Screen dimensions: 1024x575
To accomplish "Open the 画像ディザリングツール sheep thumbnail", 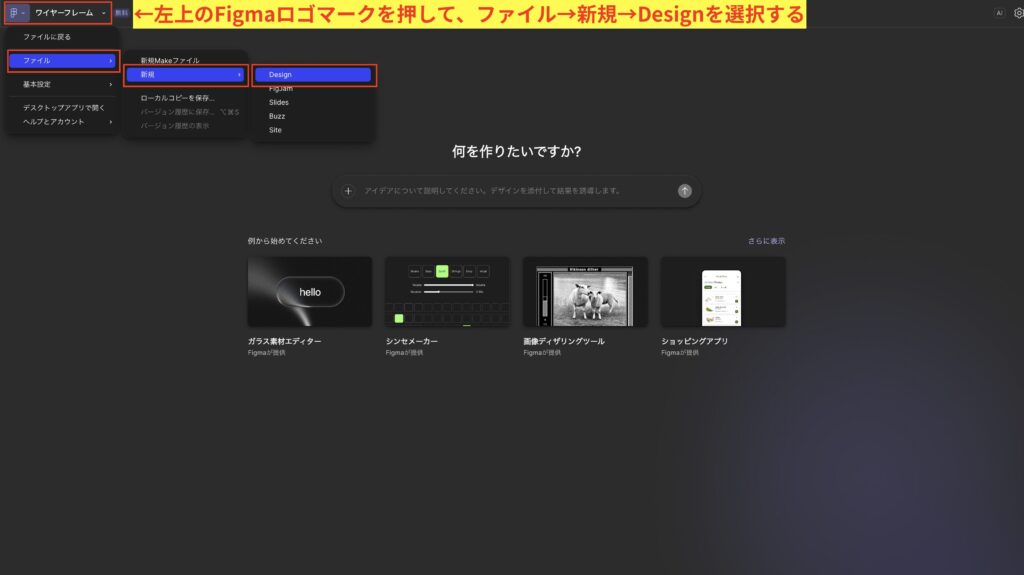I will pos(585,291).
